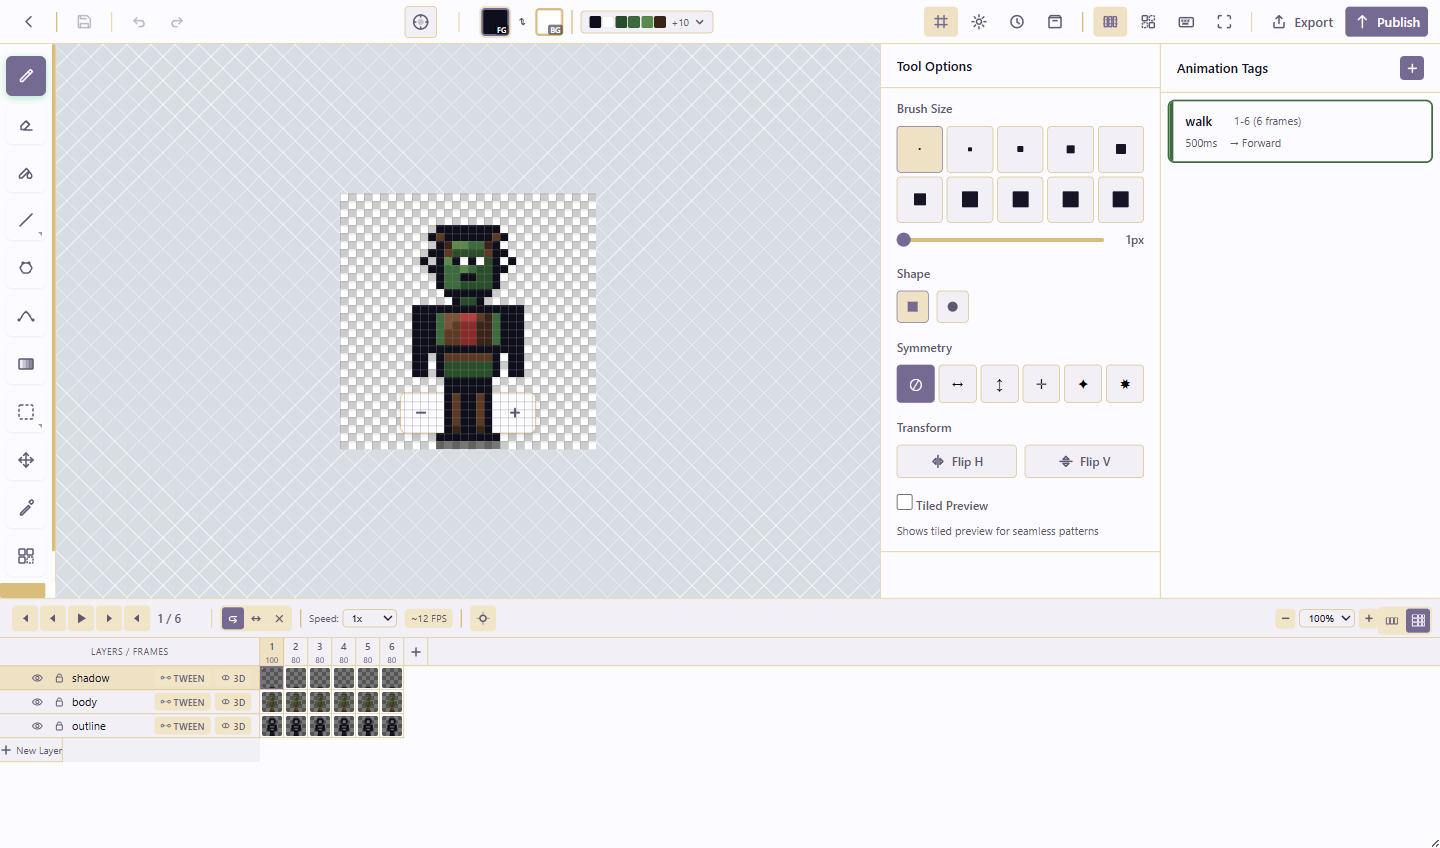Adjust the brush size slider handle
This screenshot has height=848, width=1440.
point(904,240)
